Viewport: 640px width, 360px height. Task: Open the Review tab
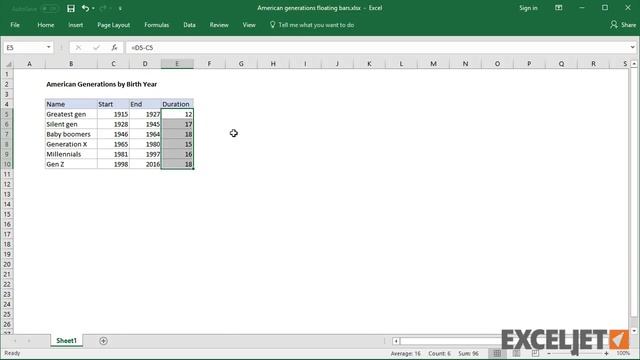[x=219, y=25]
